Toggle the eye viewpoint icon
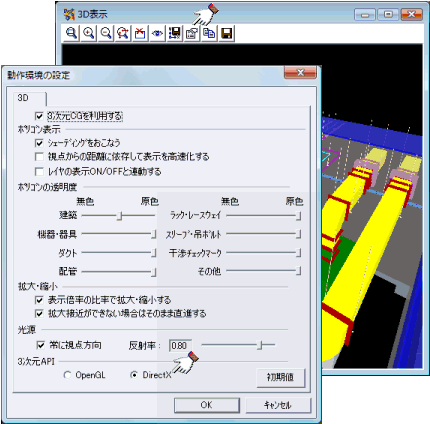430x424 pixels. pyautogui.click(x=157, y=33)
